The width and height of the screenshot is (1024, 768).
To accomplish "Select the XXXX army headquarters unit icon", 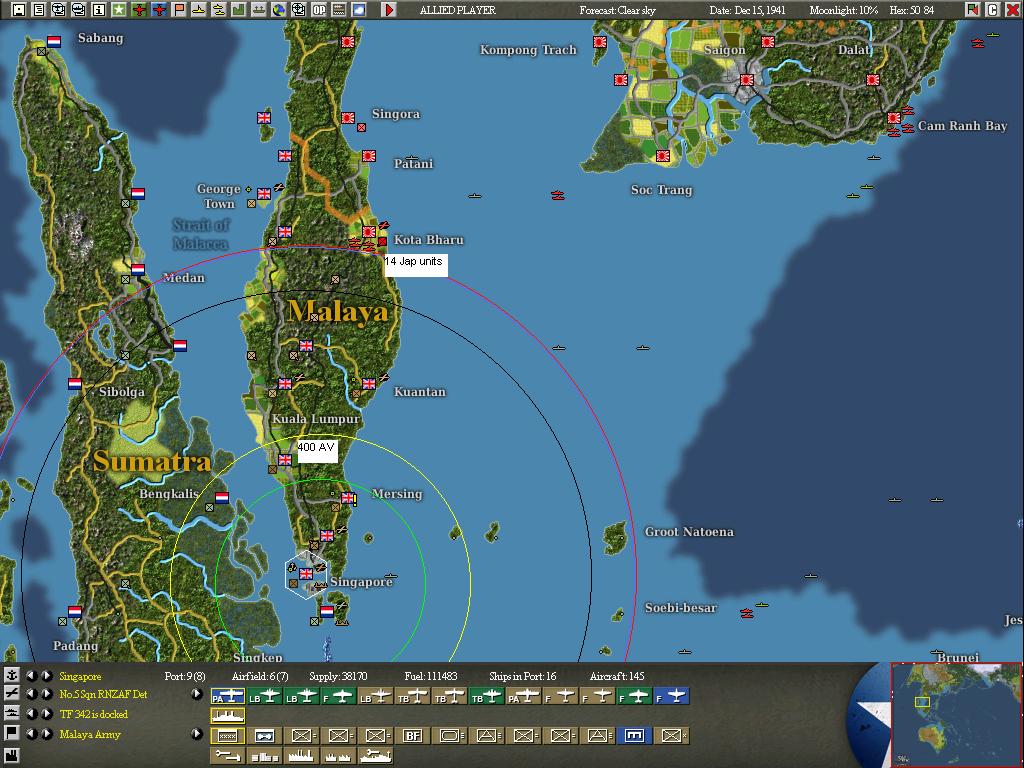I will [228, 735].
